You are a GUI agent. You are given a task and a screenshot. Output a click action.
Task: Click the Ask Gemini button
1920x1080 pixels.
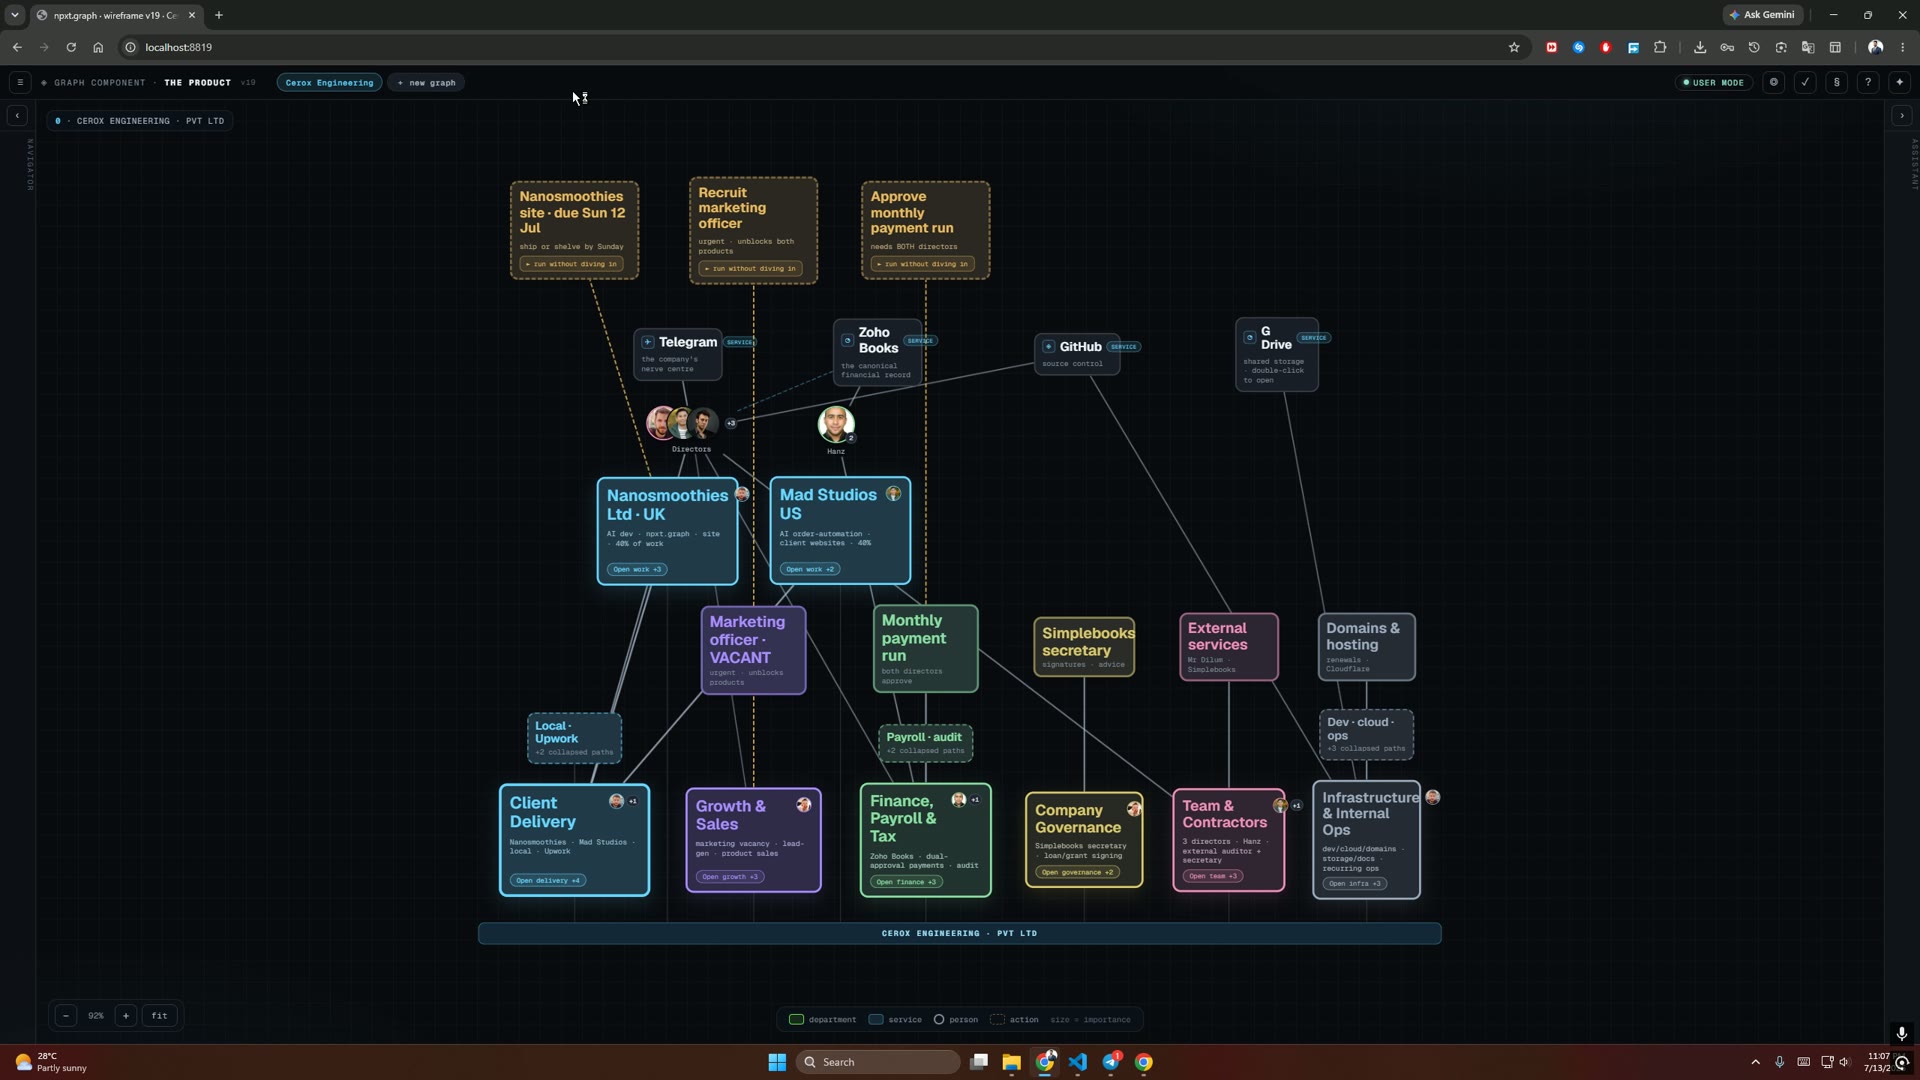(x=1762, y=15)
